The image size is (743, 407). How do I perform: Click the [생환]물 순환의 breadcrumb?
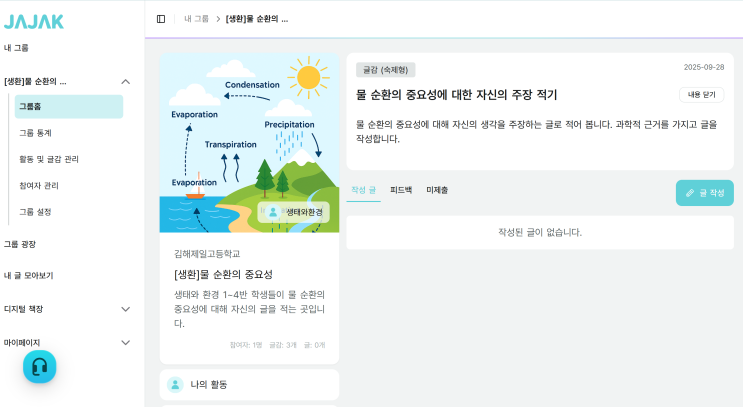click(x=257, y=19)
